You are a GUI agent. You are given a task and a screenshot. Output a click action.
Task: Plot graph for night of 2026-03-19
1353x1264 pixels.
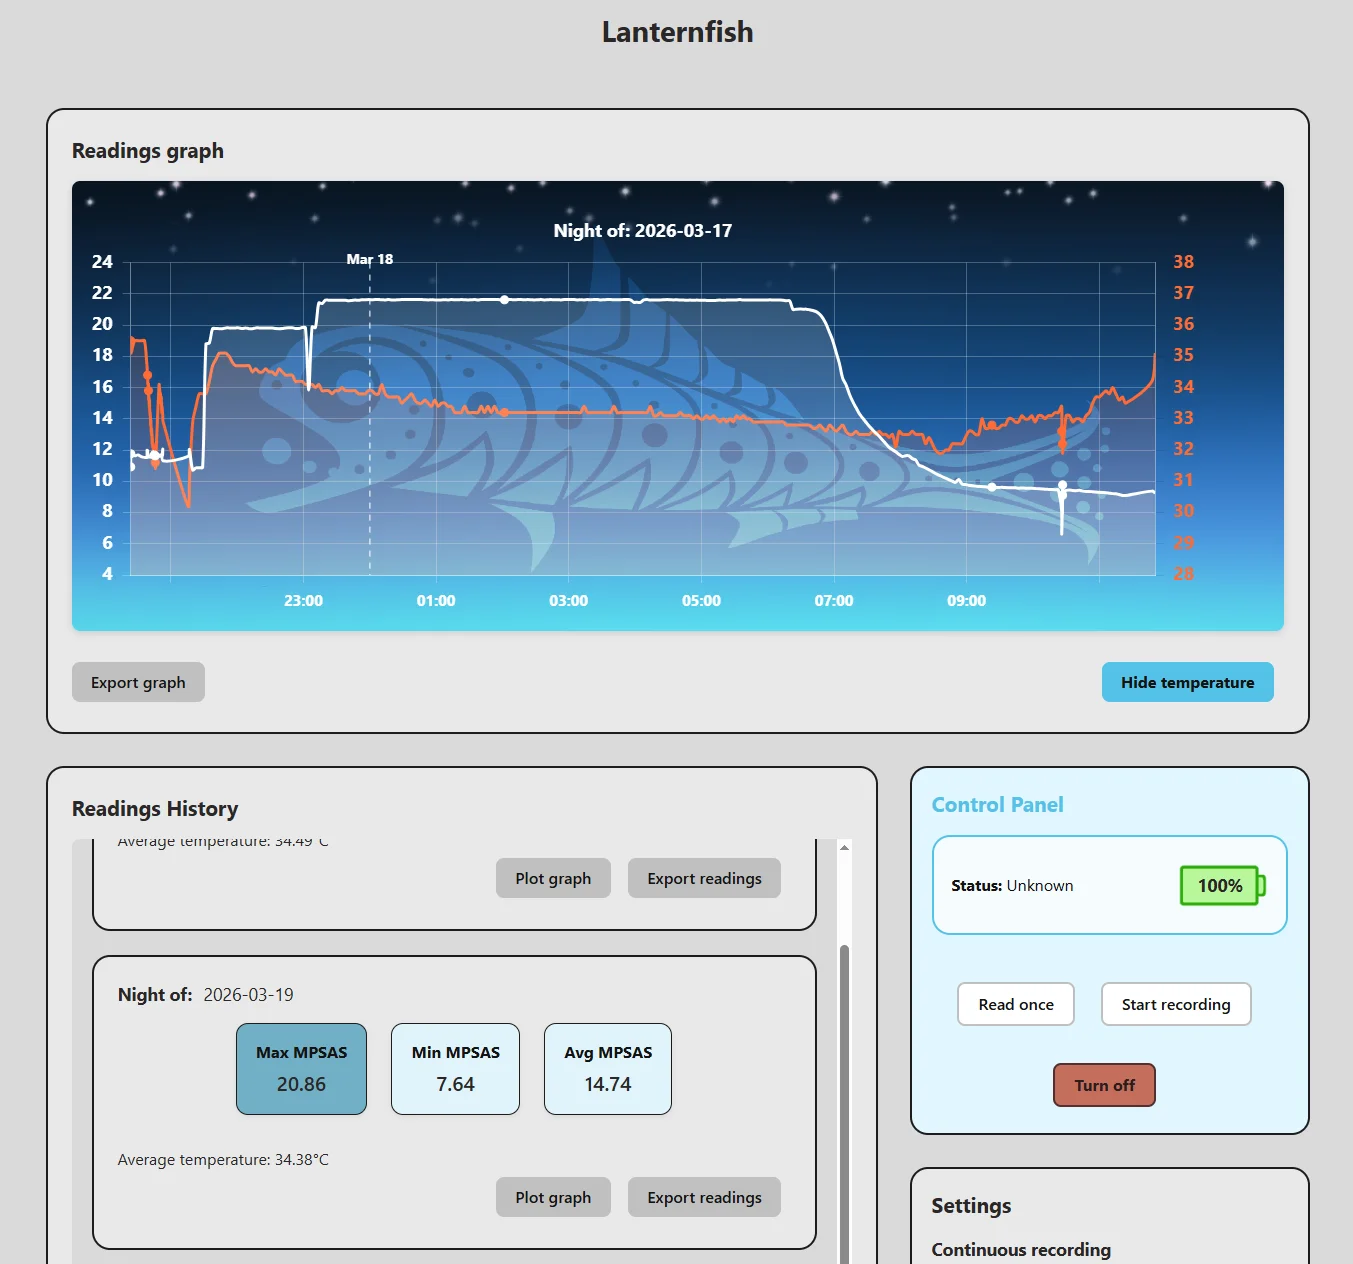point(553,1197)
